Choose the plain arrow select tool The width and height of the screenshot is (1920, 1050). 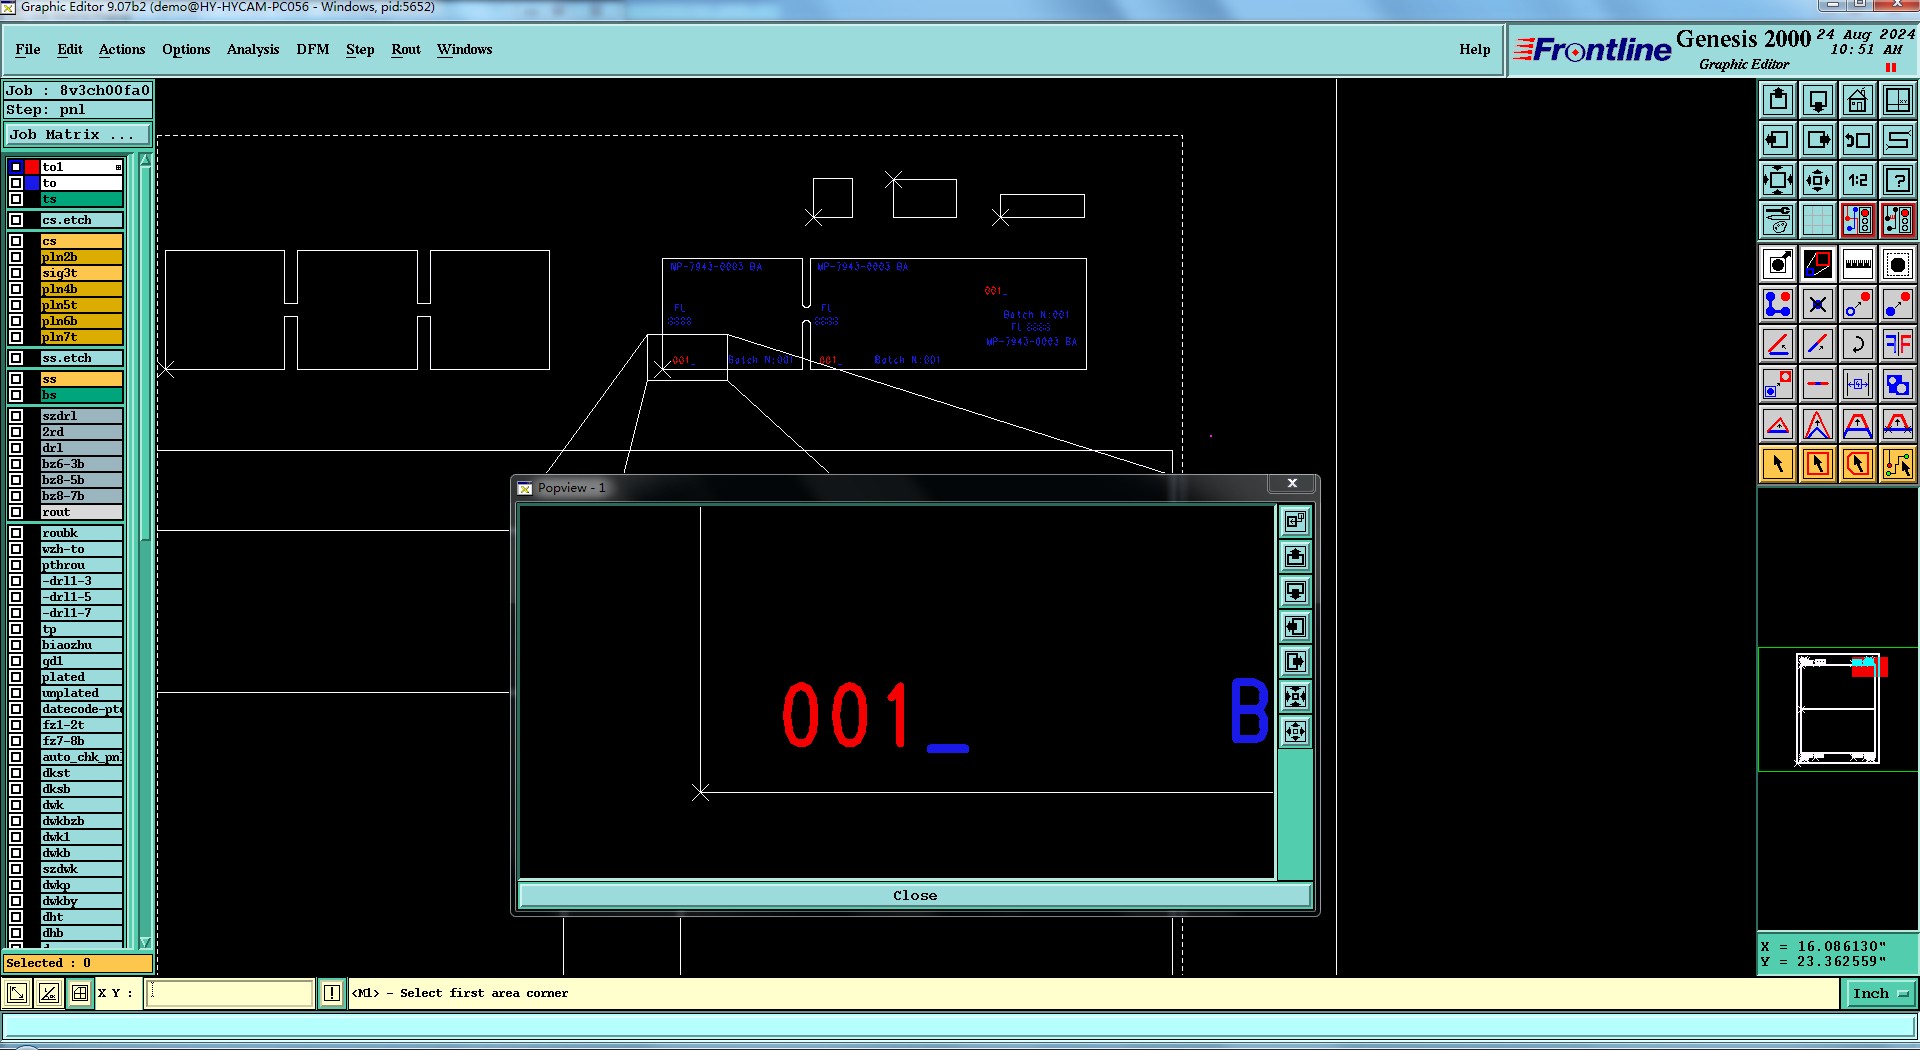coord(1778,464)
